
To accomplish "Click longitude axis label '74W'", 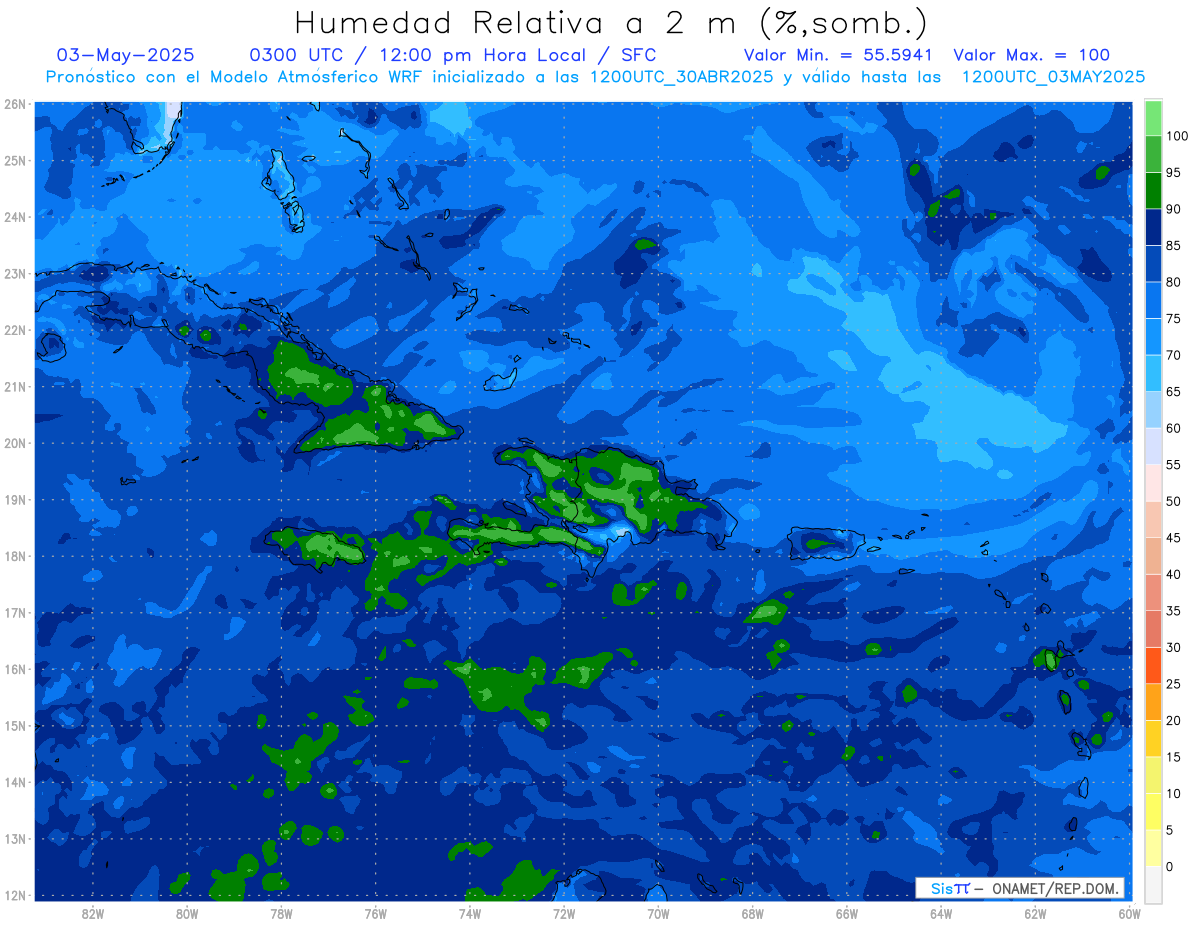I will tap(470, 913).
